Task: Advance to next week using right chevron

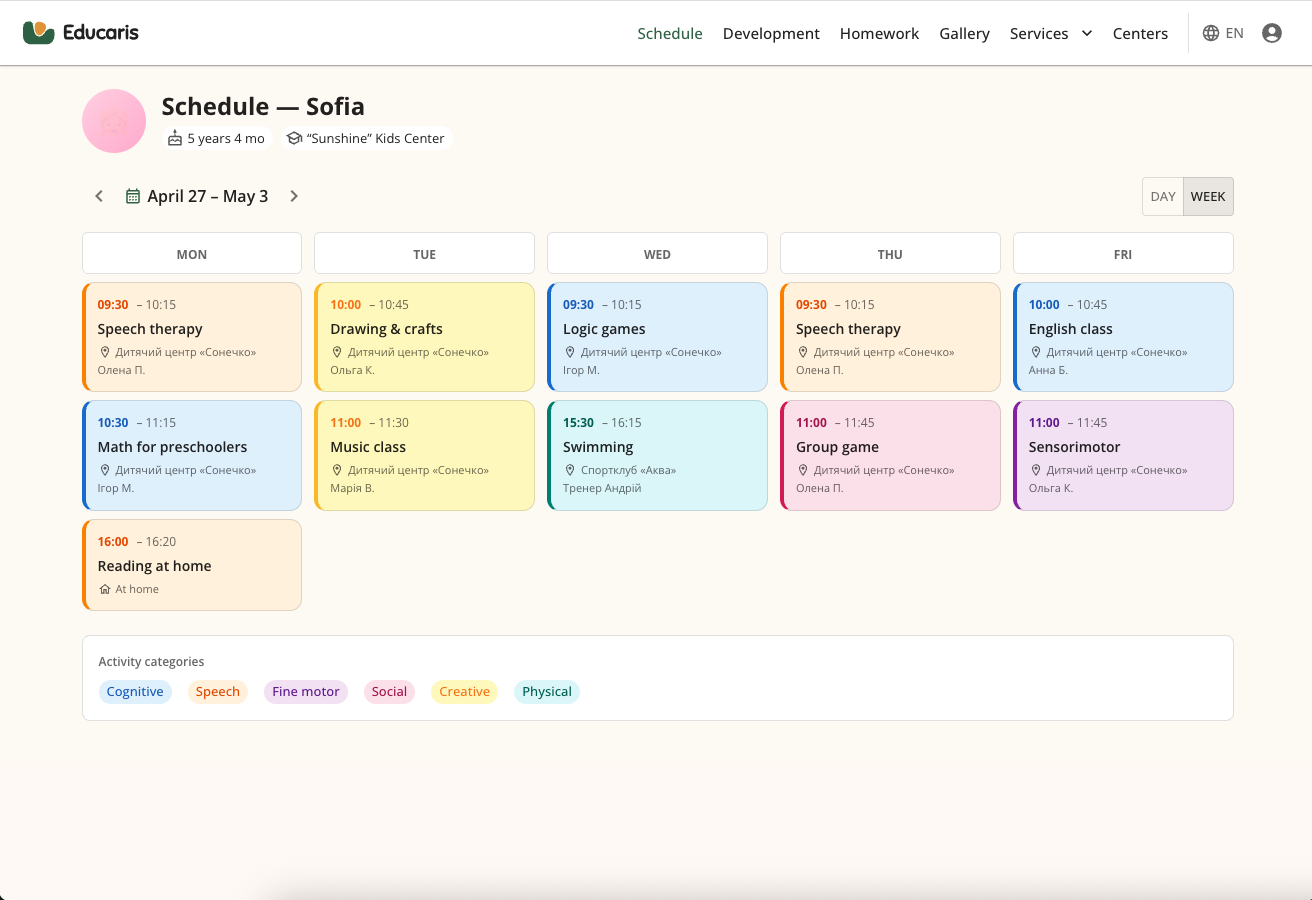Action: pyautogui.click(x=294, y=196)
